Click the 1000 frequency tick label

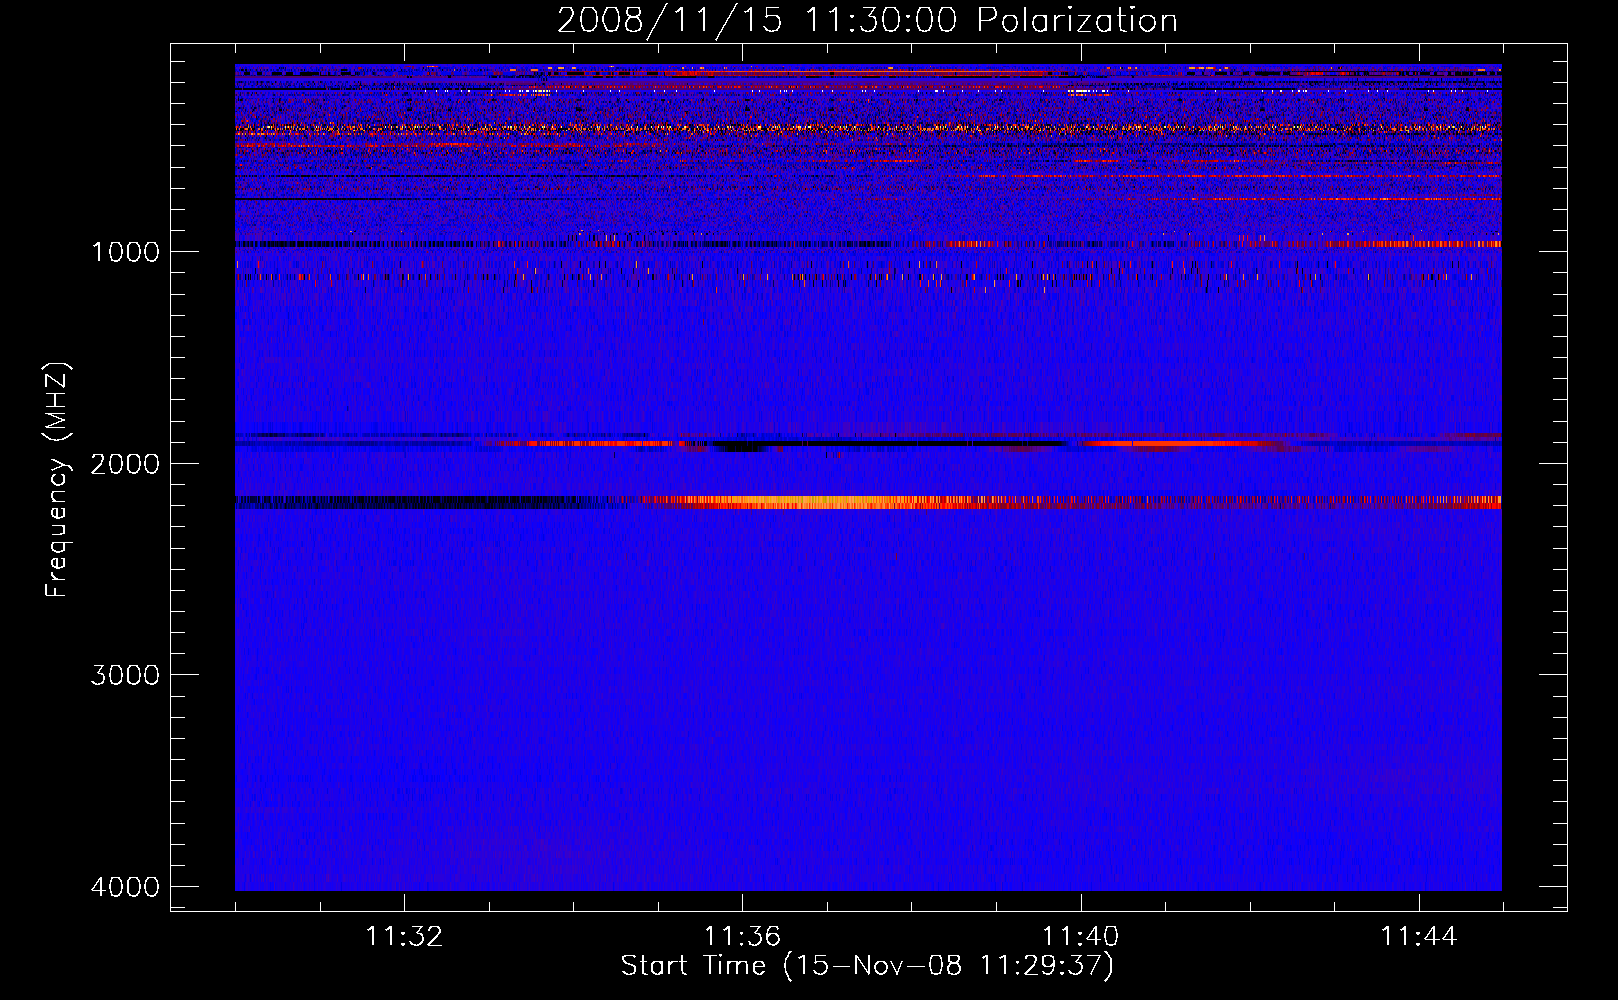pyautogui.click(x=125, y=251)
